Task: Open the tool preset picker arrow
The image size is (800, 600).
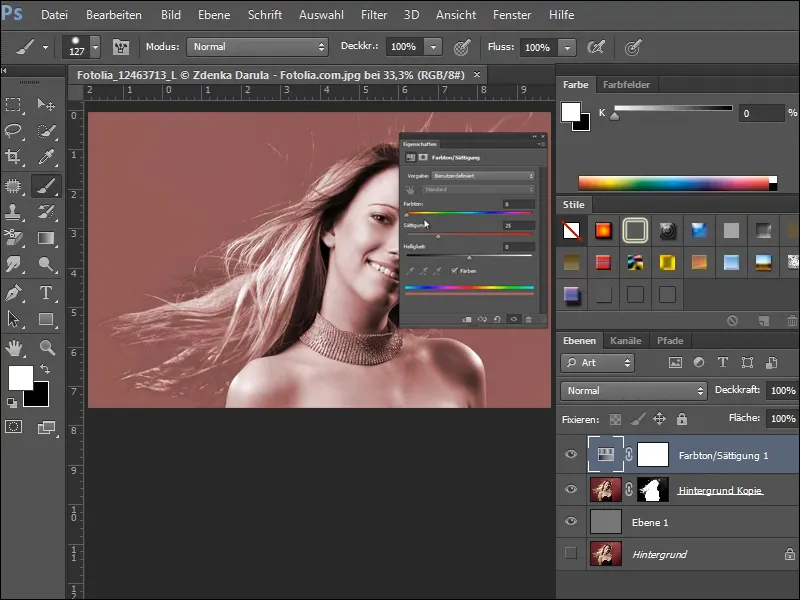Action: [x=45, y=47]
